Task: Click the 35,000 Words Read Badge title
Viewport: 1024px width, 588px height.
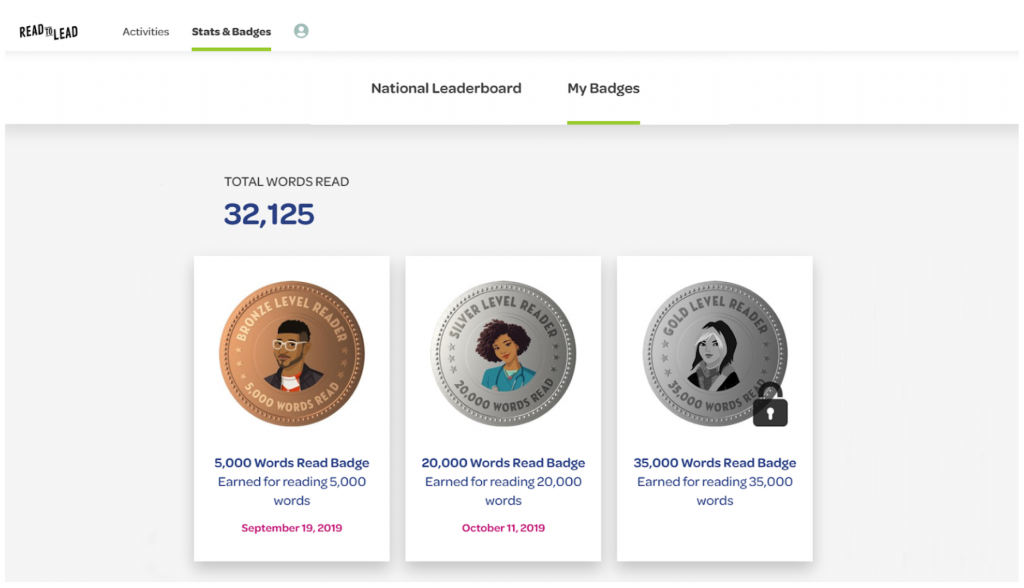Action: click(714, 463)
